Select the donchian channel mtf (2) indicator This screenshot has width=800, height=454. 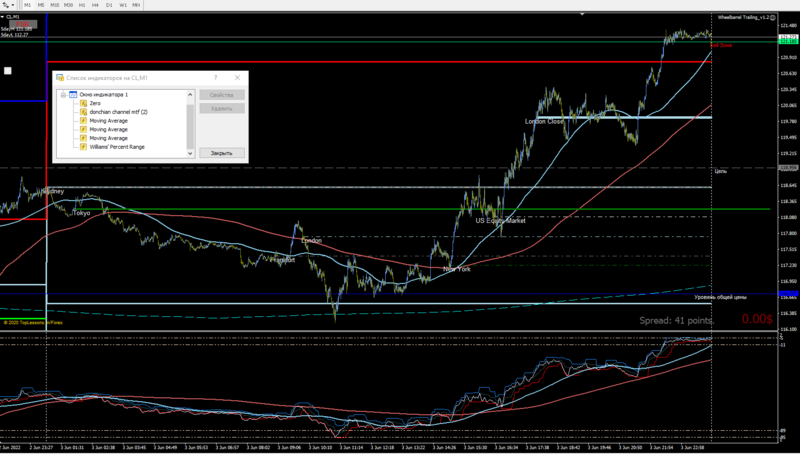(x=118, y=112)
